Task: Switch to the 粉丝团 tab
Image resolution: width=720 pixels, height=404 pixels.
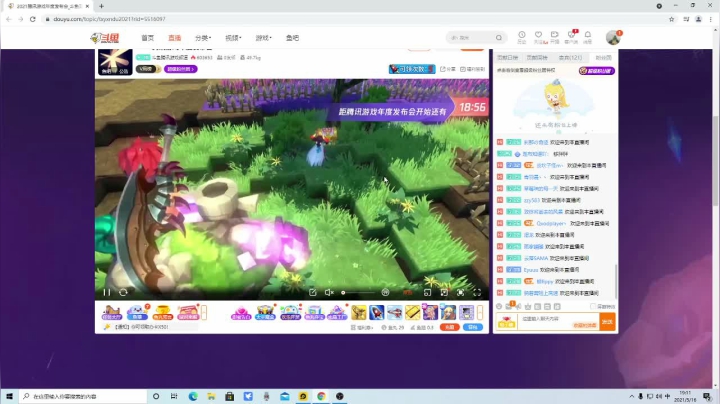Action: pos(603,57)
